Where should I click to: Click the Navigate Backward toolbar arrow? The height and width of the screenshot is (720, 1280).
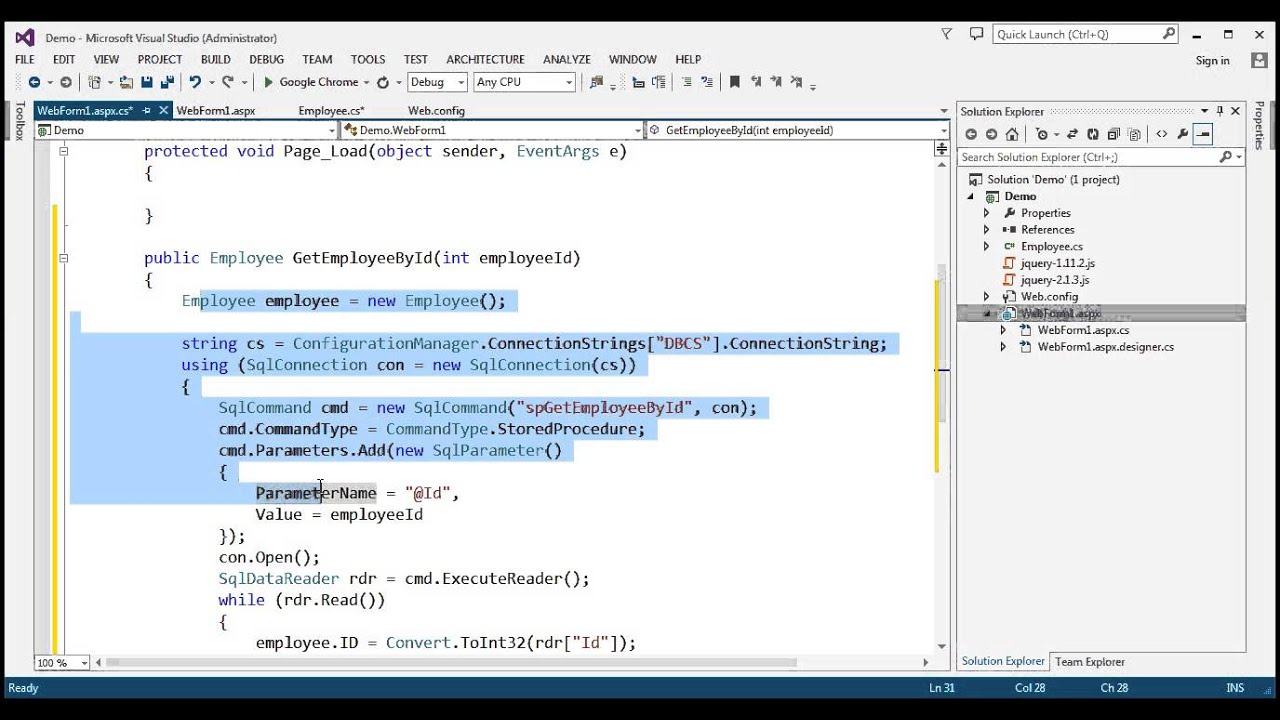(33, 82)
